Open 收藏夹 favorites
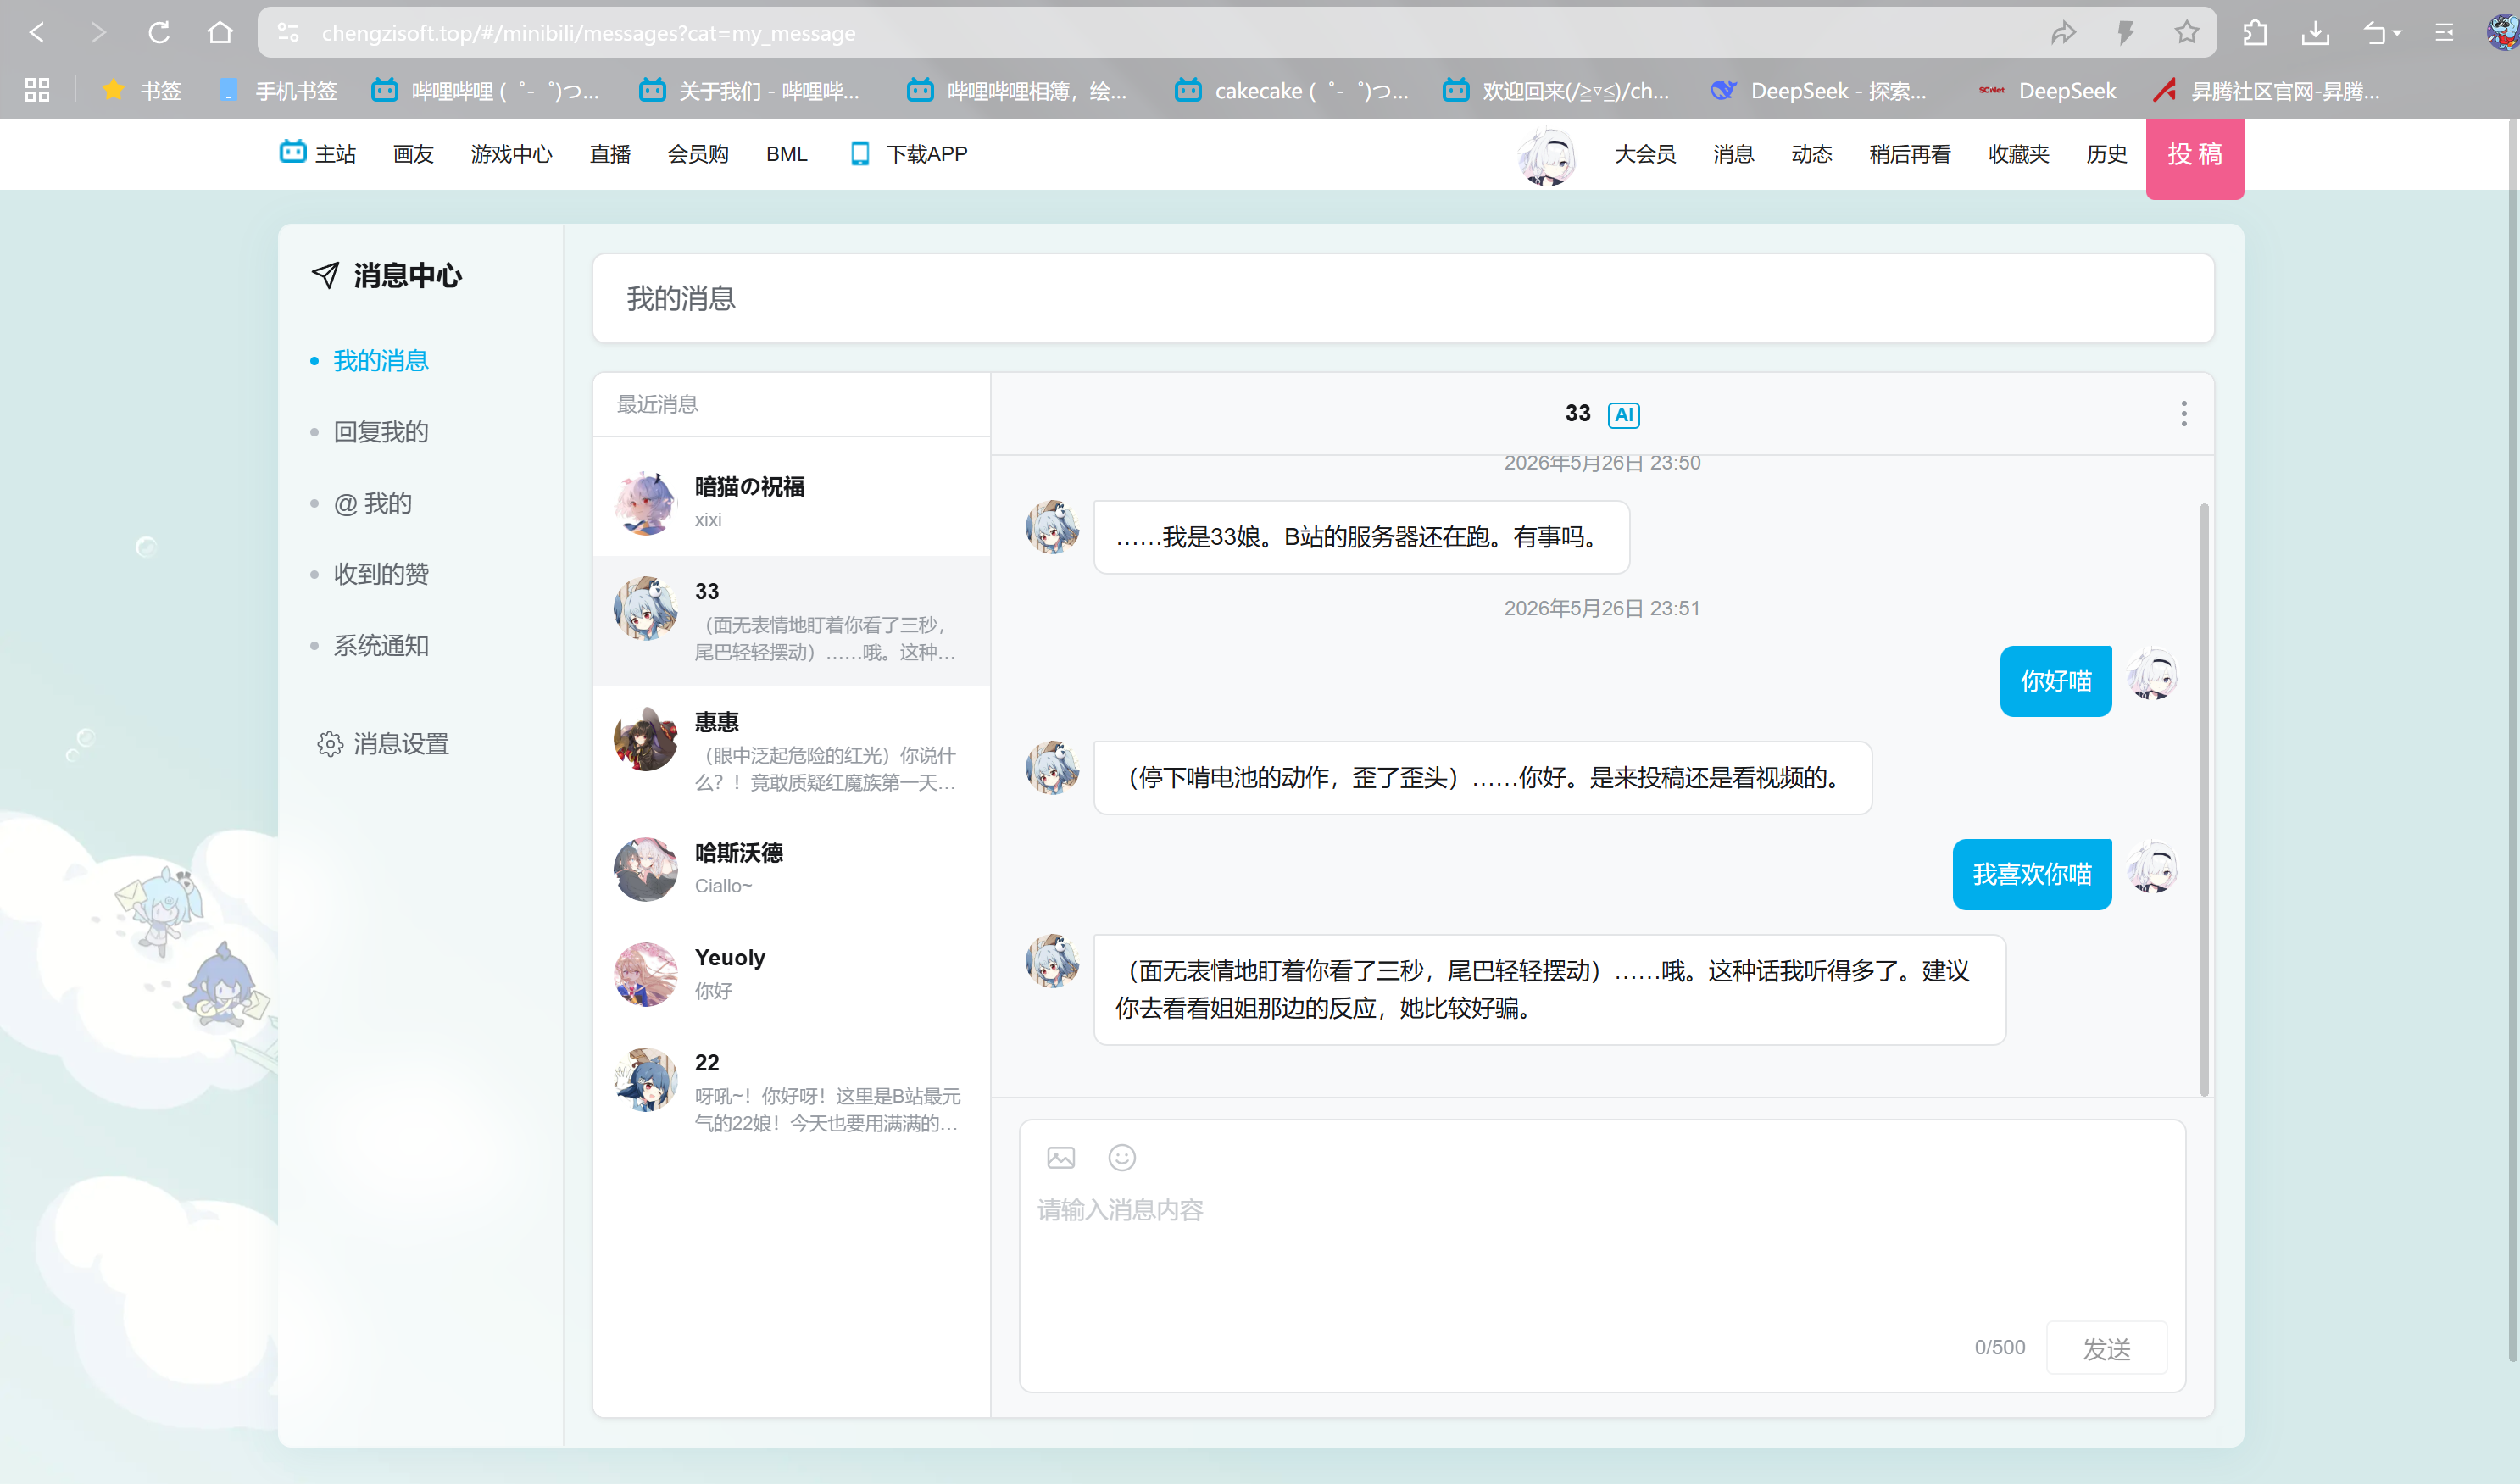Image resolution: width=2520 pixels, height=1484 pixels. 2018,154
